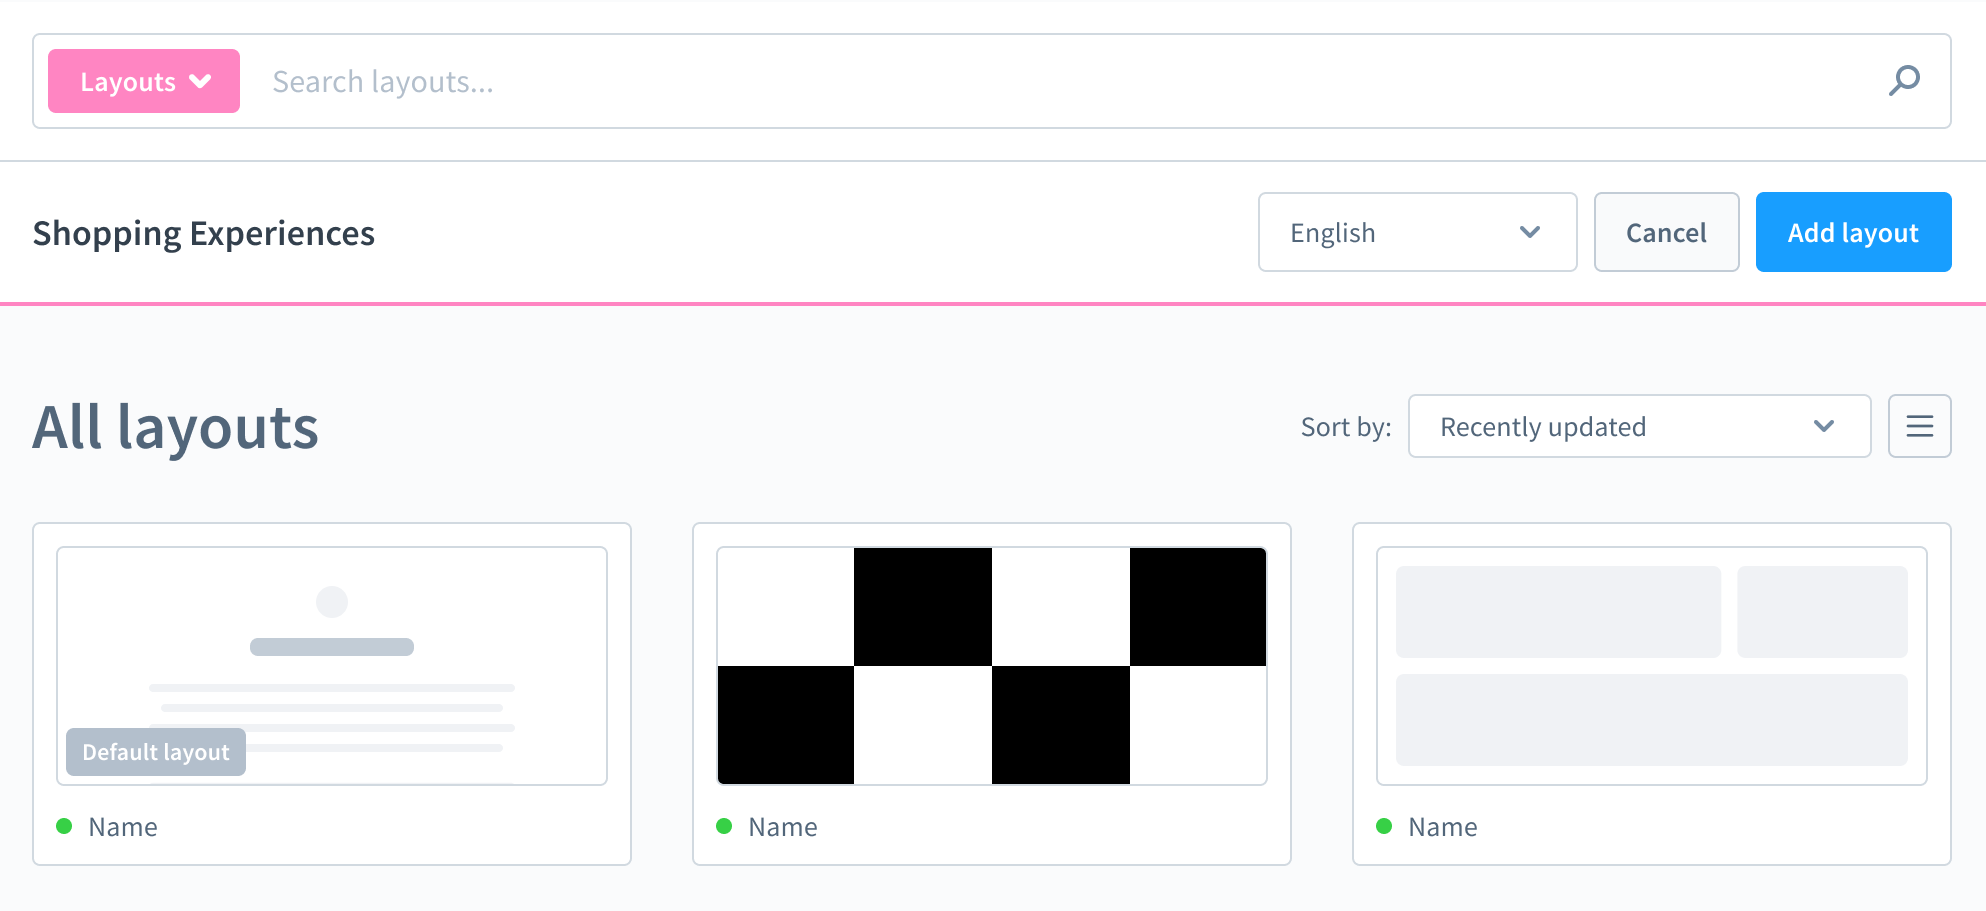Open the Layouts search type dropdown

coord(144,81)
